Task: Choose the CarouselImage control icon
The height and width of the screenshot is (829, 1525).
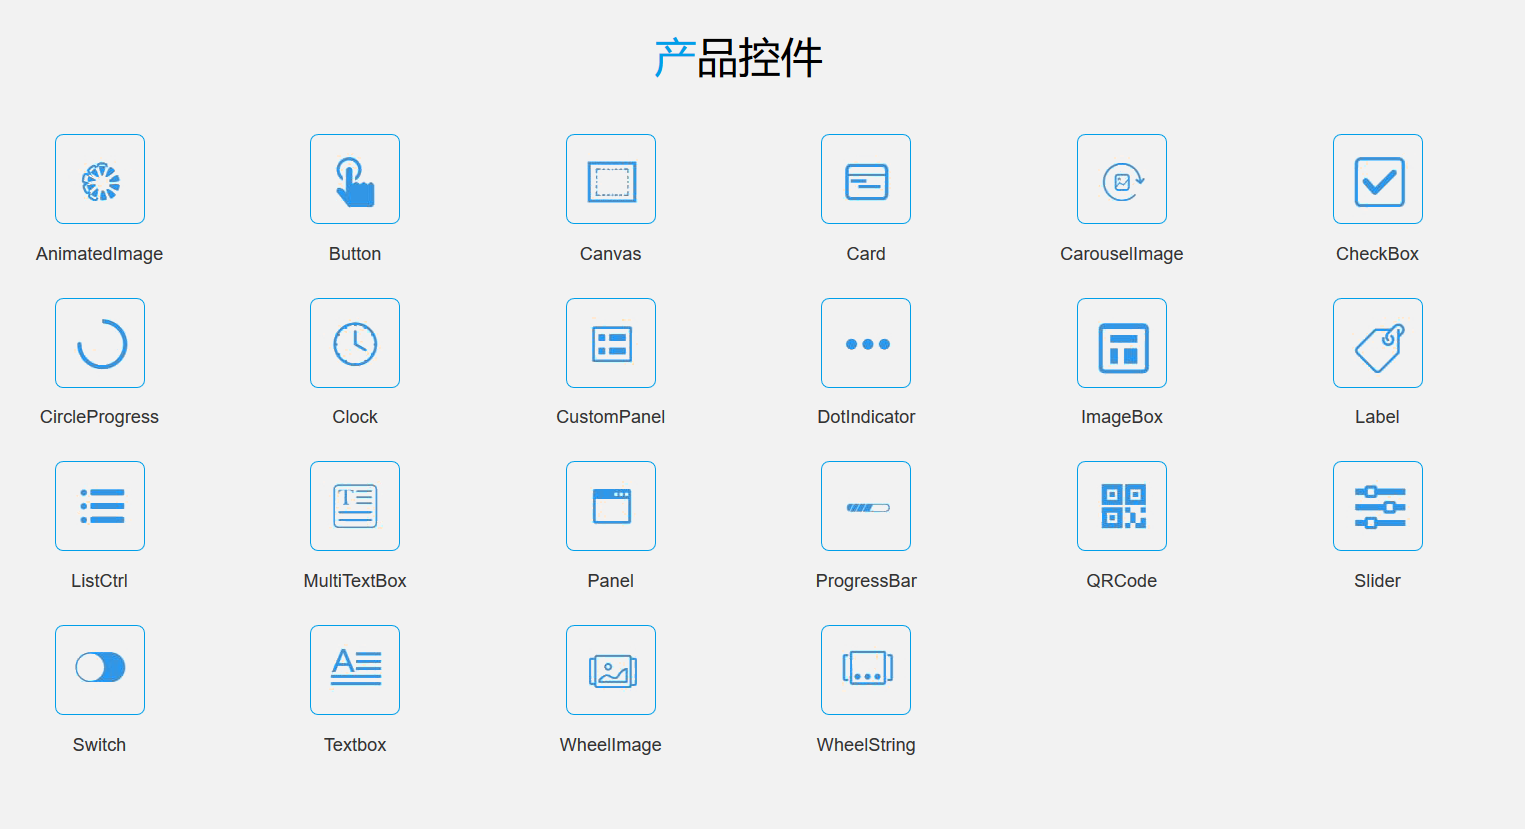Action: click(x=1122, y=179)
